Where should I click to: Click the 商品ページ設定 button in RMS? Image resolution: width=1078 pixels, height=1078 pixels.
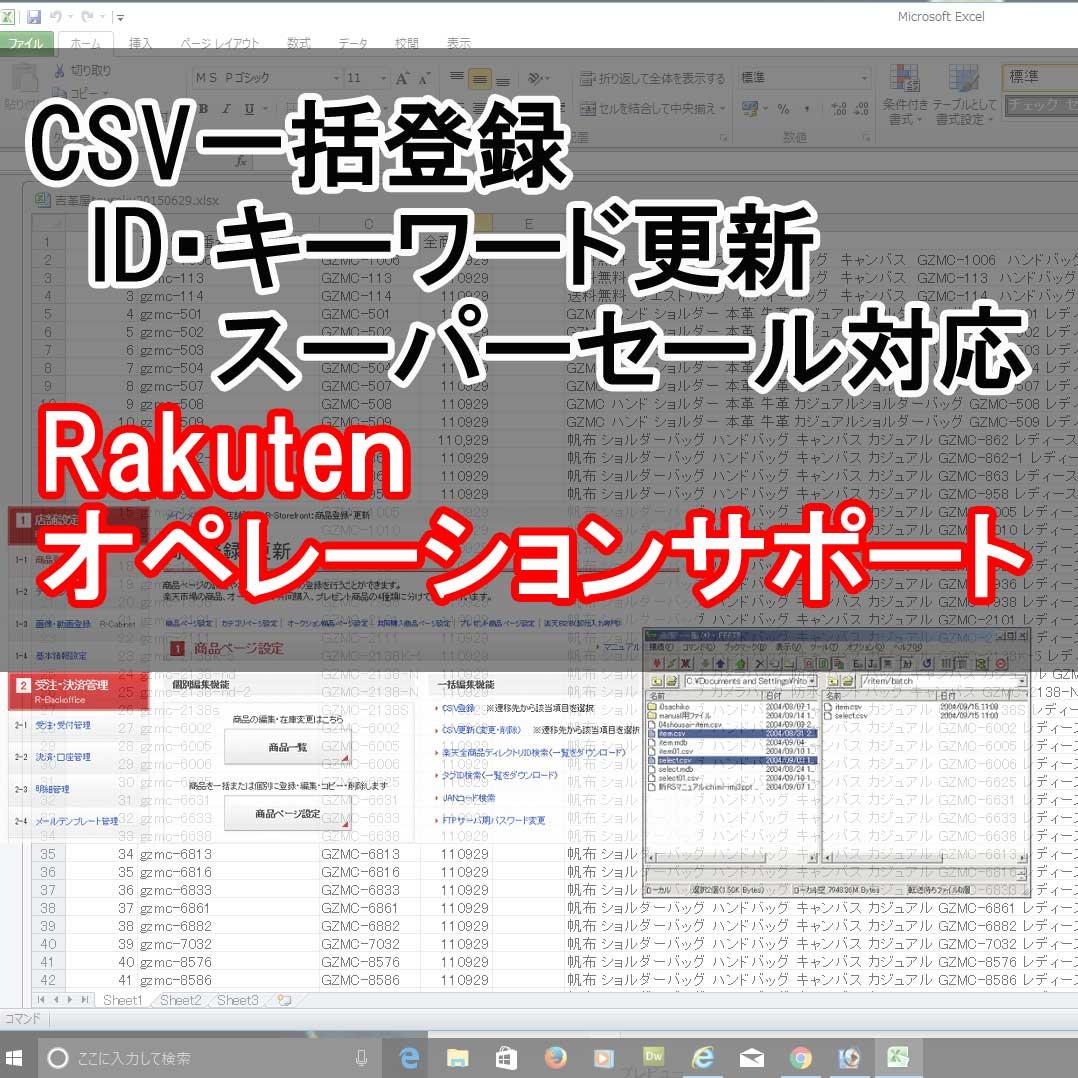287,813
